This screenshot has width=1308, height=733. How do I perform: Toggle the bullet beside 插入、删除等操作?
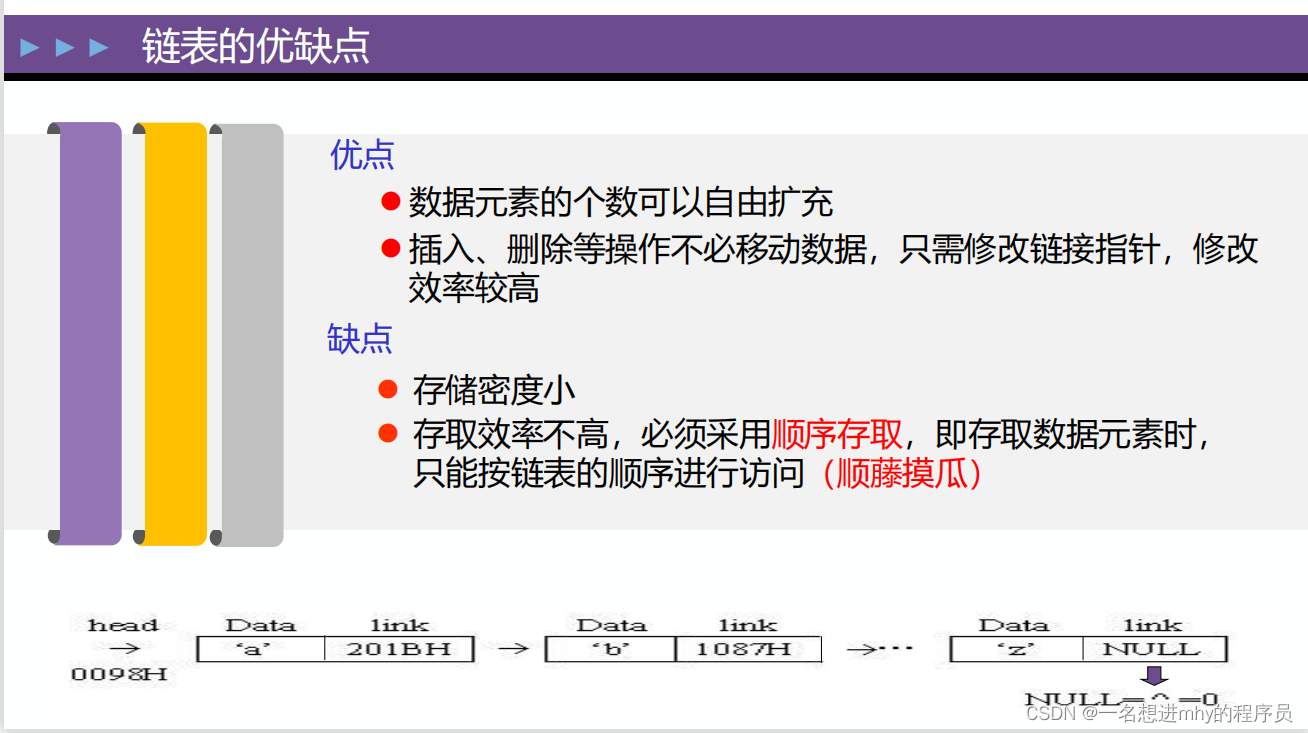pos(390,247)
